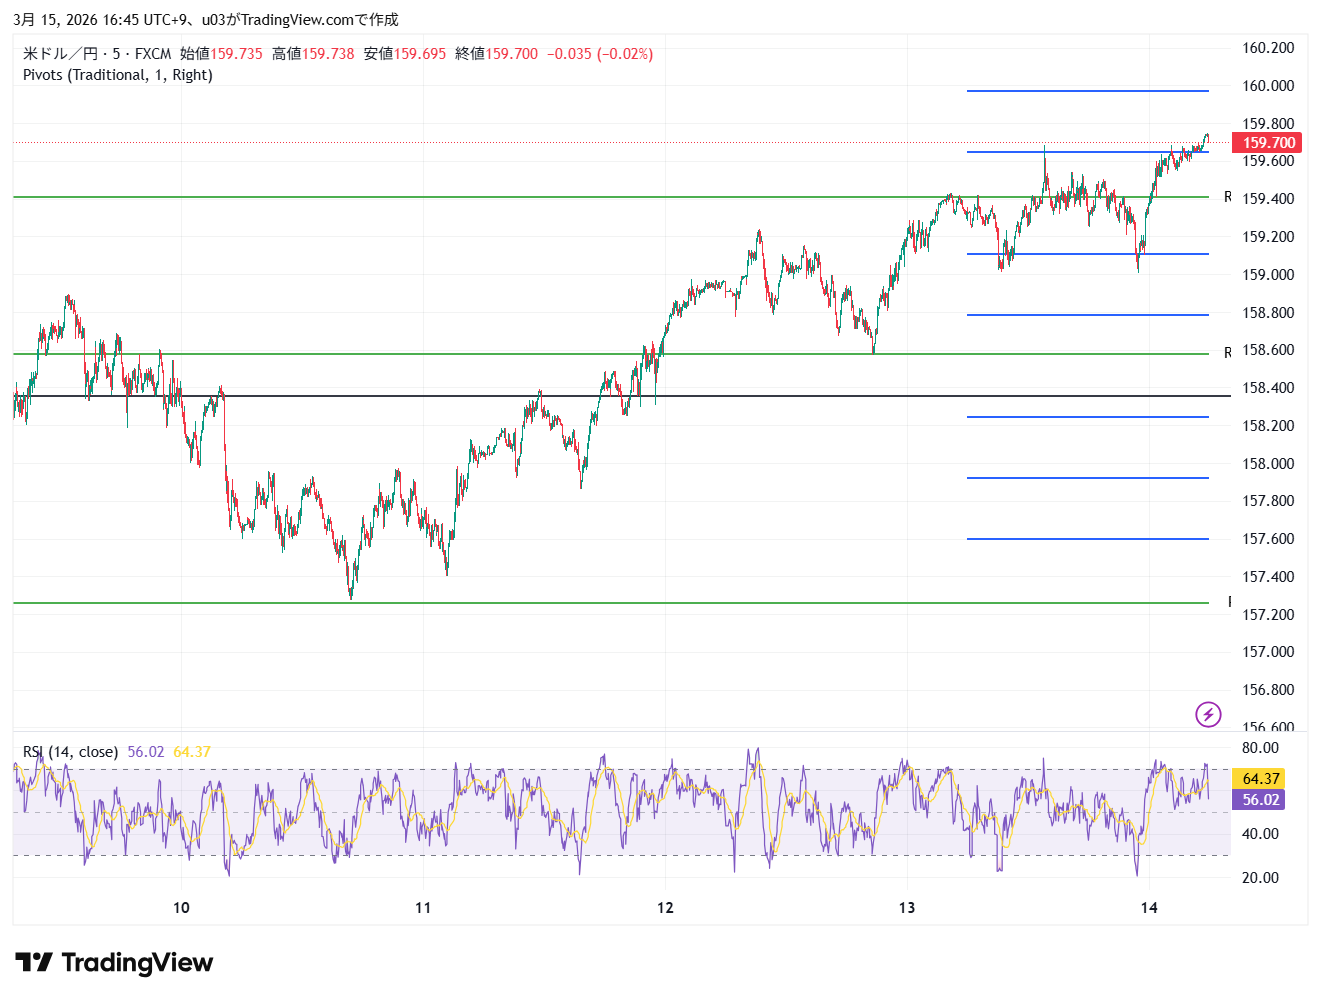
Task: Open the Pivots (Traditional, 1, Right) indicator legend
Action: 118,75
